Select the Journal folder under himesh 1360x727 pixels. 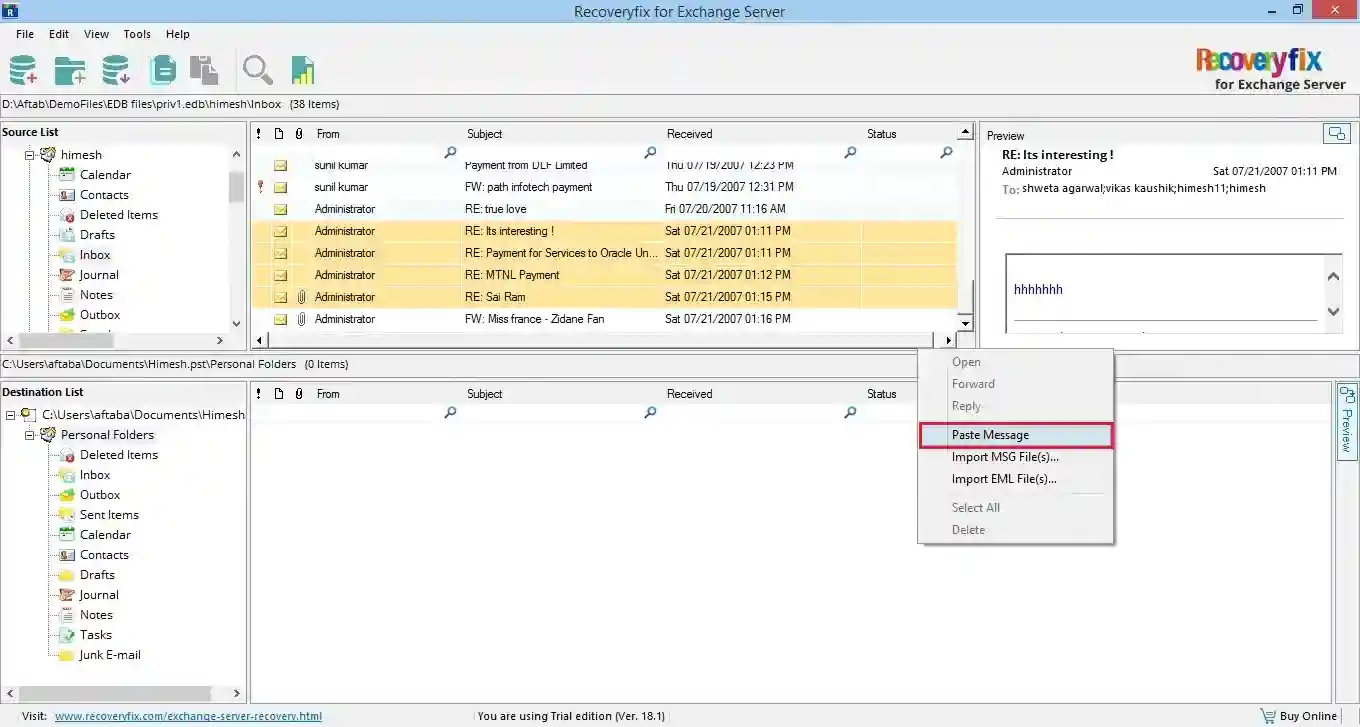99,275
